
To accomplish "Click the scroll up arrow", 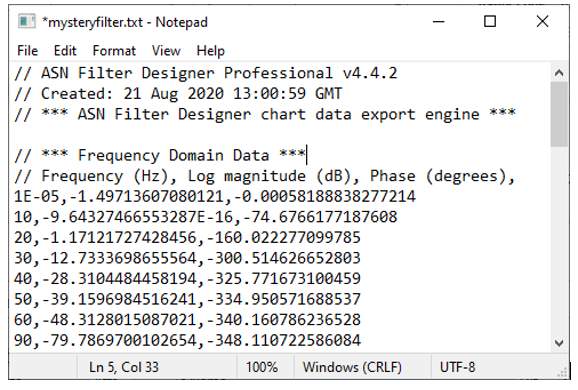I will tap(559, 73).
